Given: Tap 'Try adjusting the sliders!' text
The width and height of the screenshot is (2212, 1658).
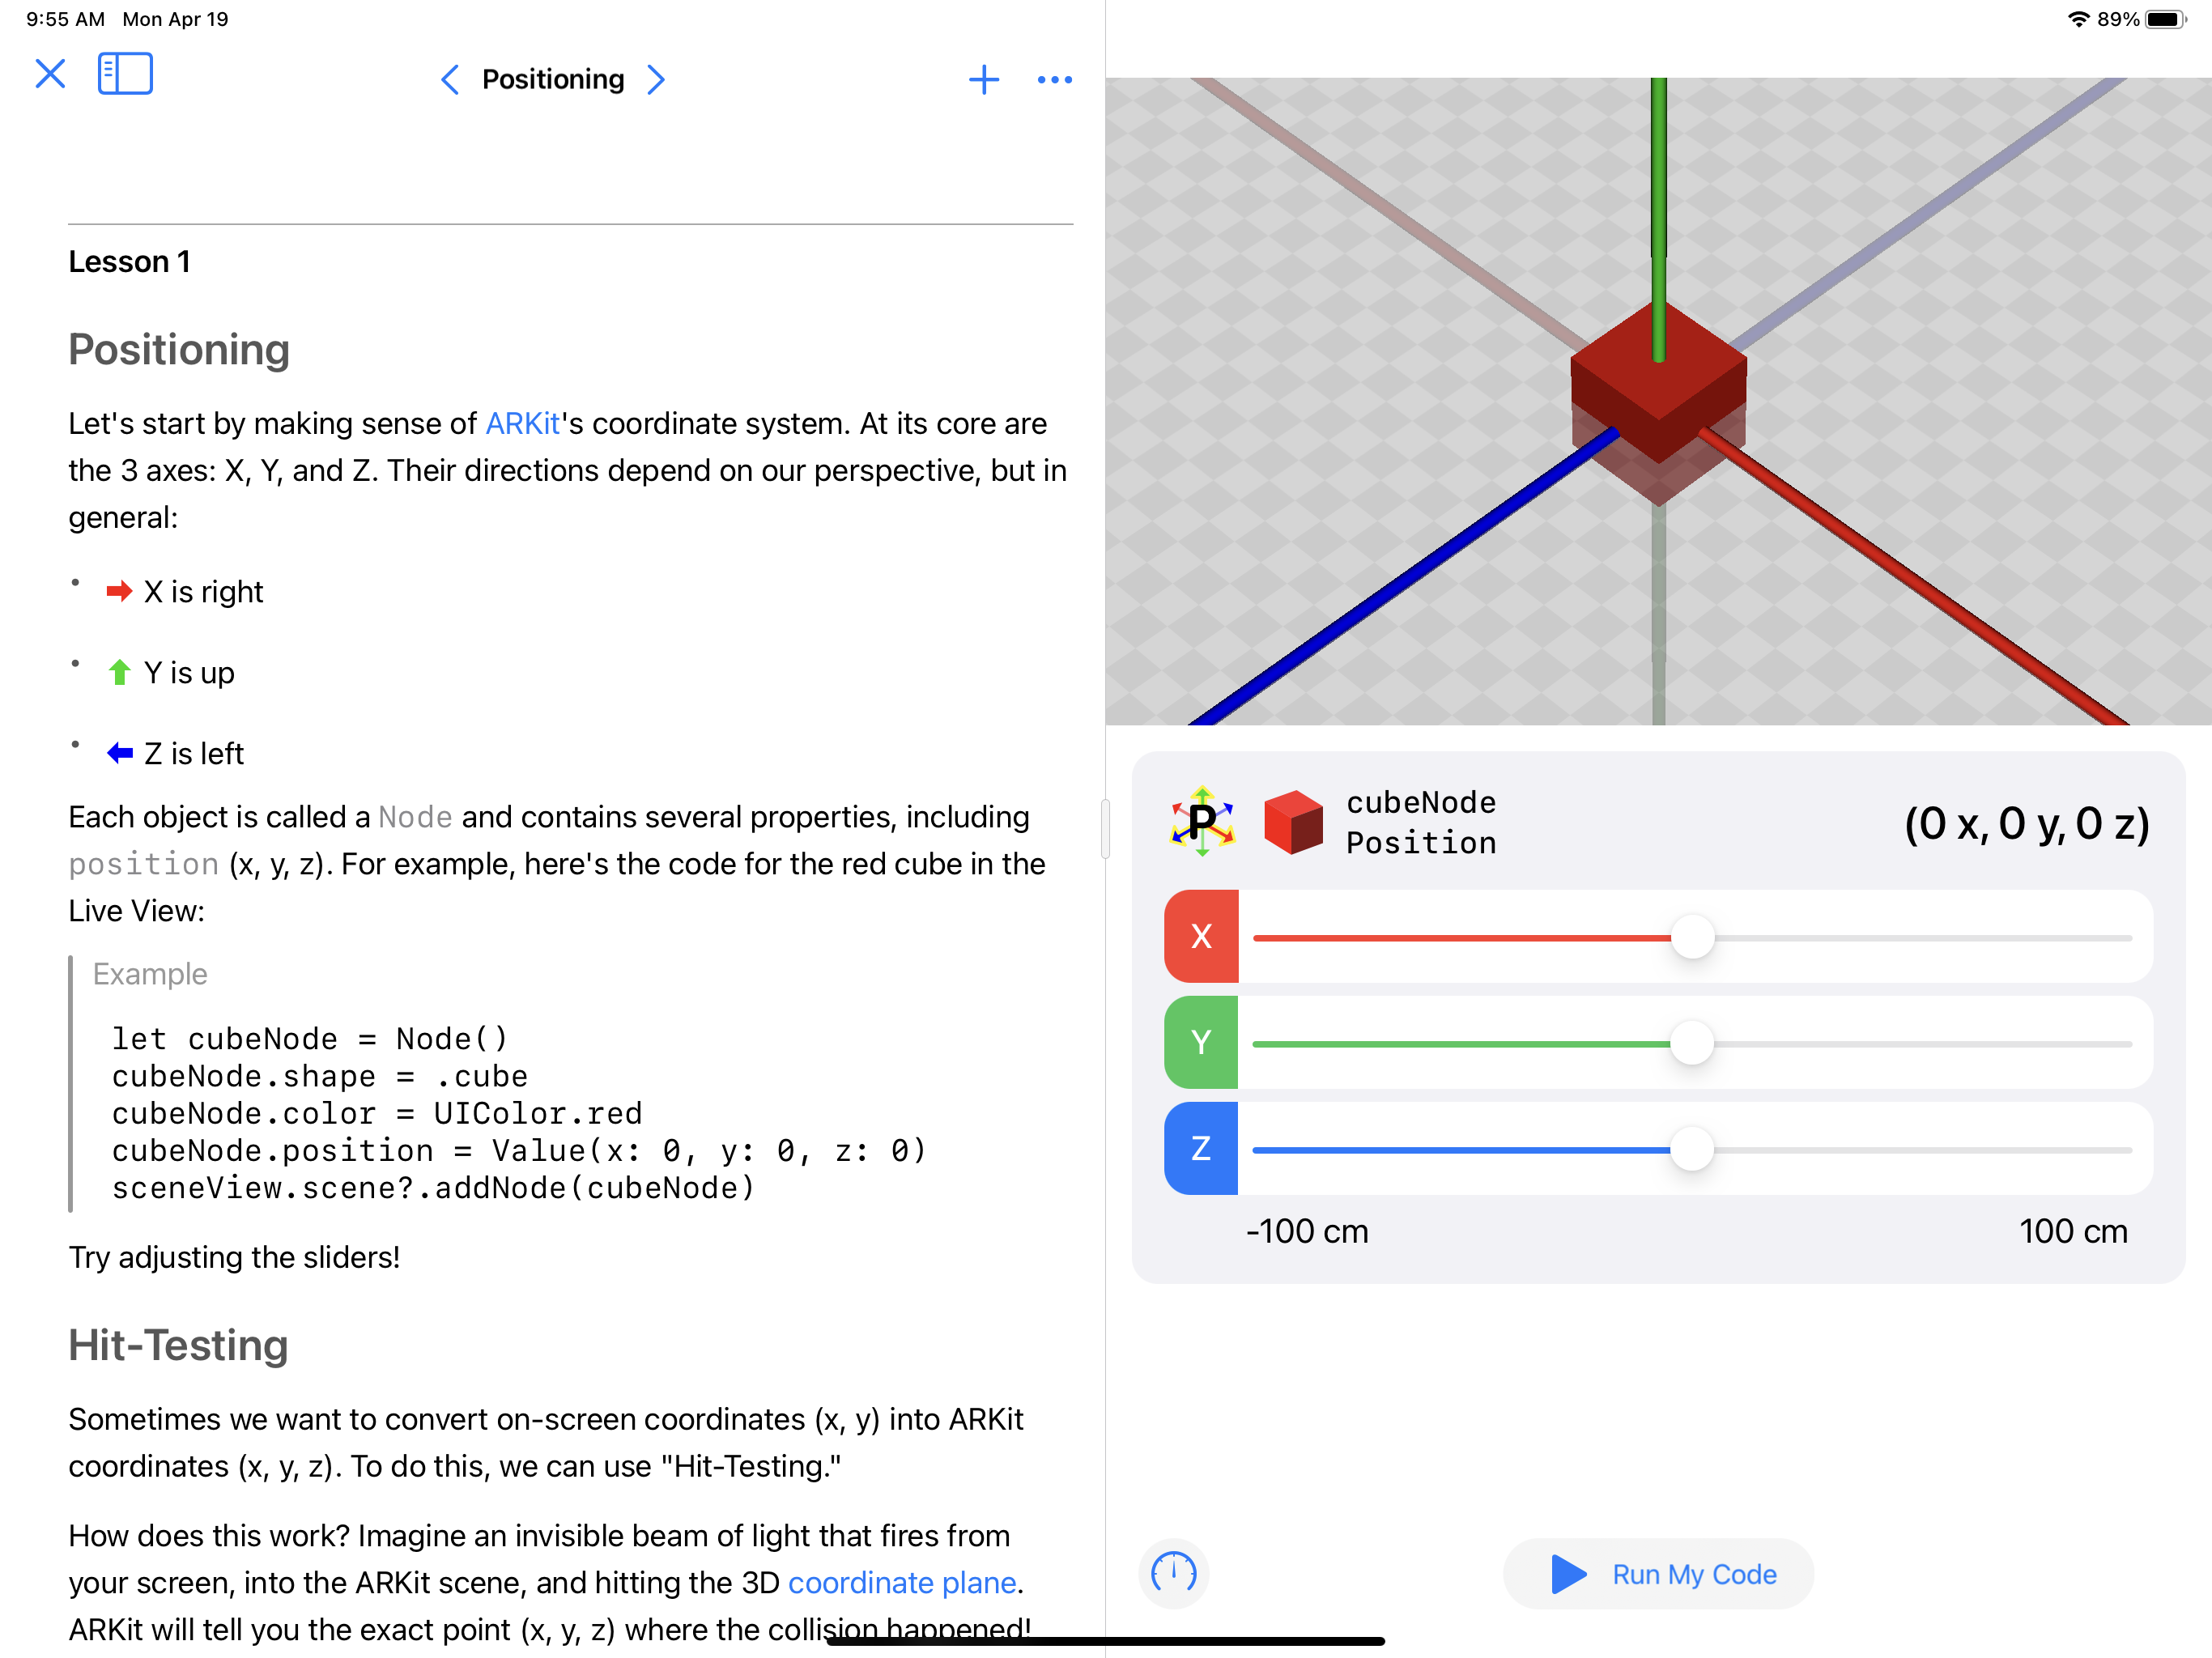Looking at the screenshot, I should (234, 1257).
